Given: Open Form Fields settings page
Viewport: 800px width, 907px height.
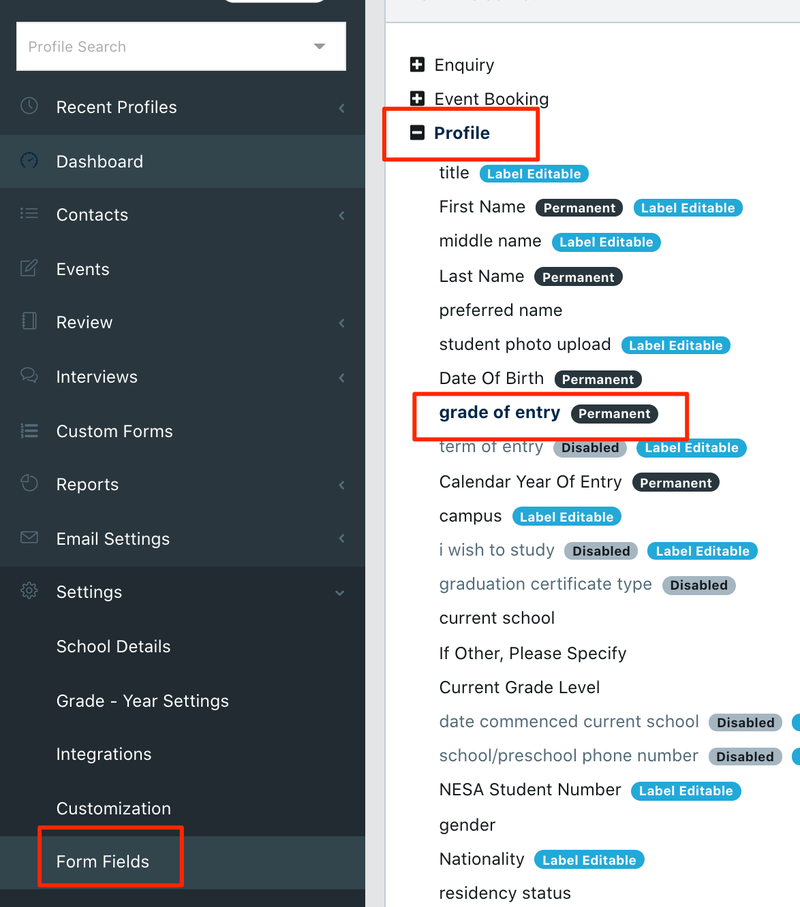Looking at the screenshot, I should click(x=102, y=861).
